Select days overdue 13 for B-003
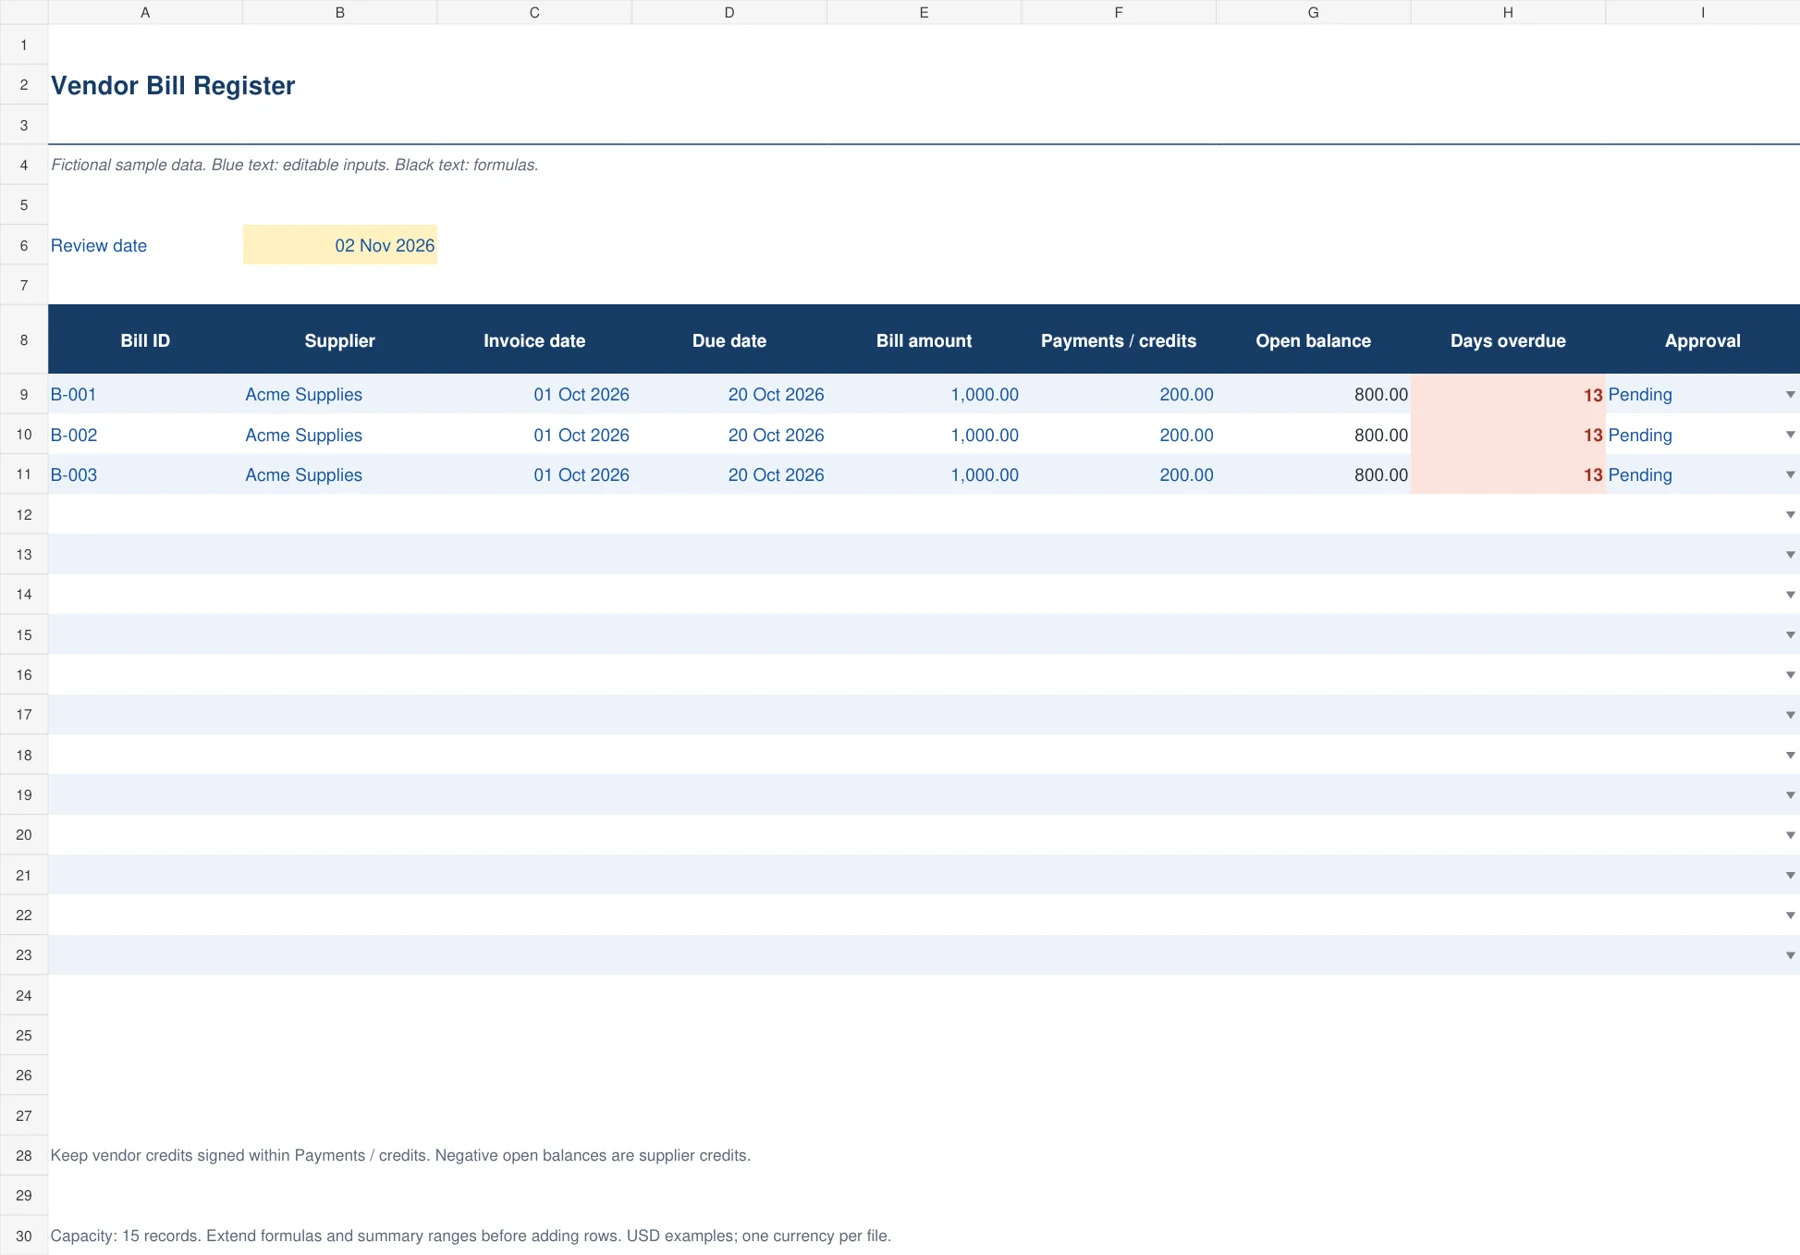This screenshot has width=1800, height=1255. [x=1508, y=475]
